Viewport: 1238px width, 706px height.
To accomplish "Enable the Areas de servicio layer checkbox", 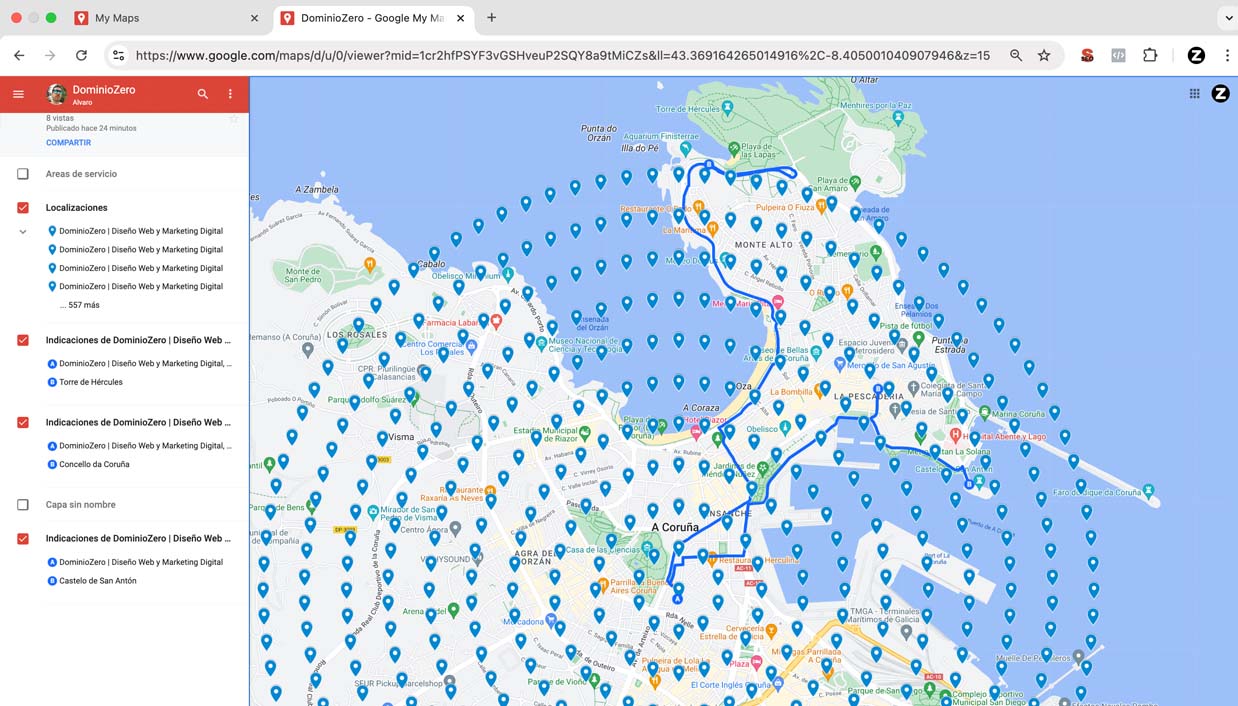I will [x=22, y=174].
